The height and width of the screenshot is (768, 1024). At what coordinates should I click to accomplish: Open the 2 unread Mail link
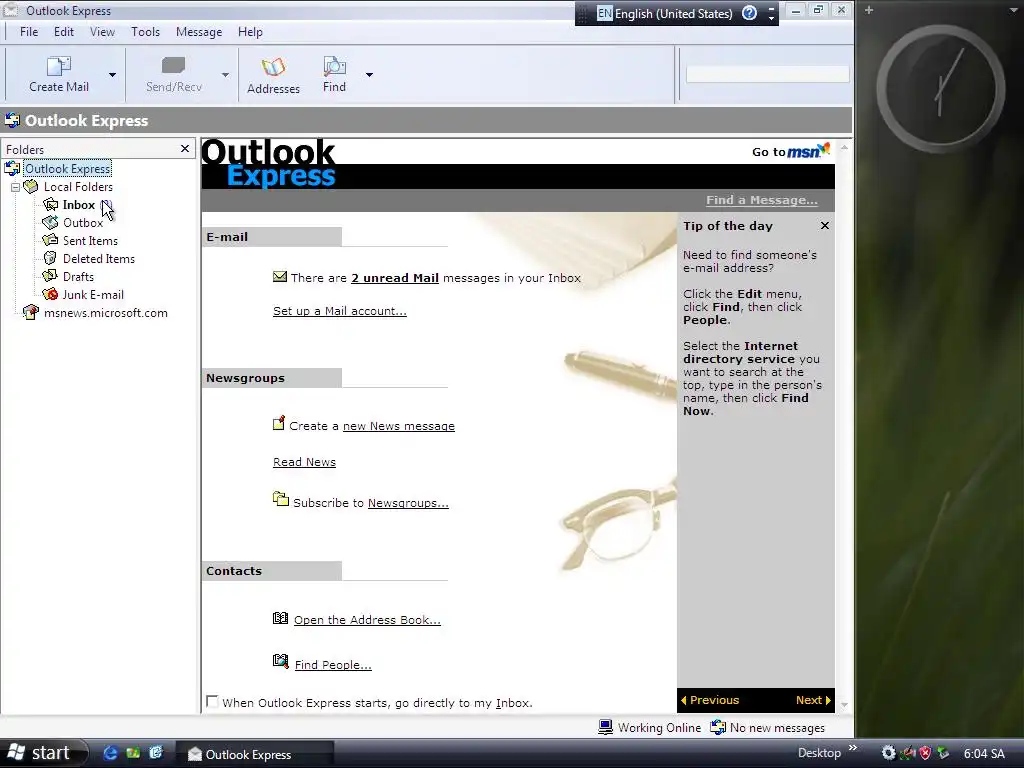[395, 278]
